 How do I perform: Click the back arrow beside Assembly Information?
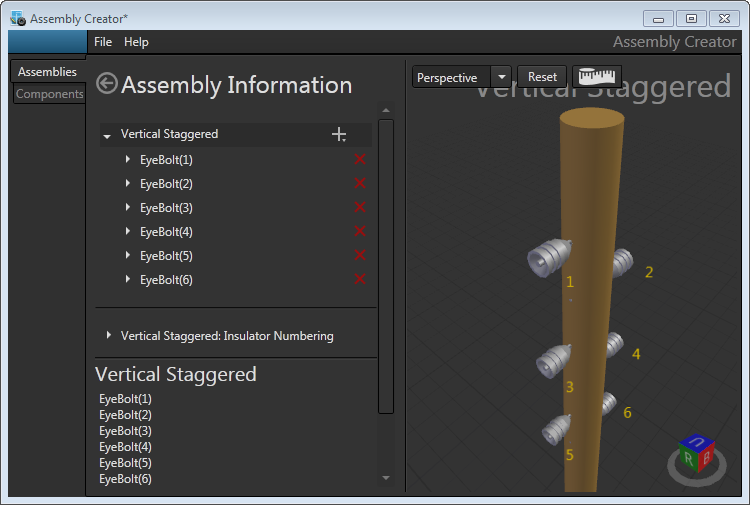(x=106, y=85)
